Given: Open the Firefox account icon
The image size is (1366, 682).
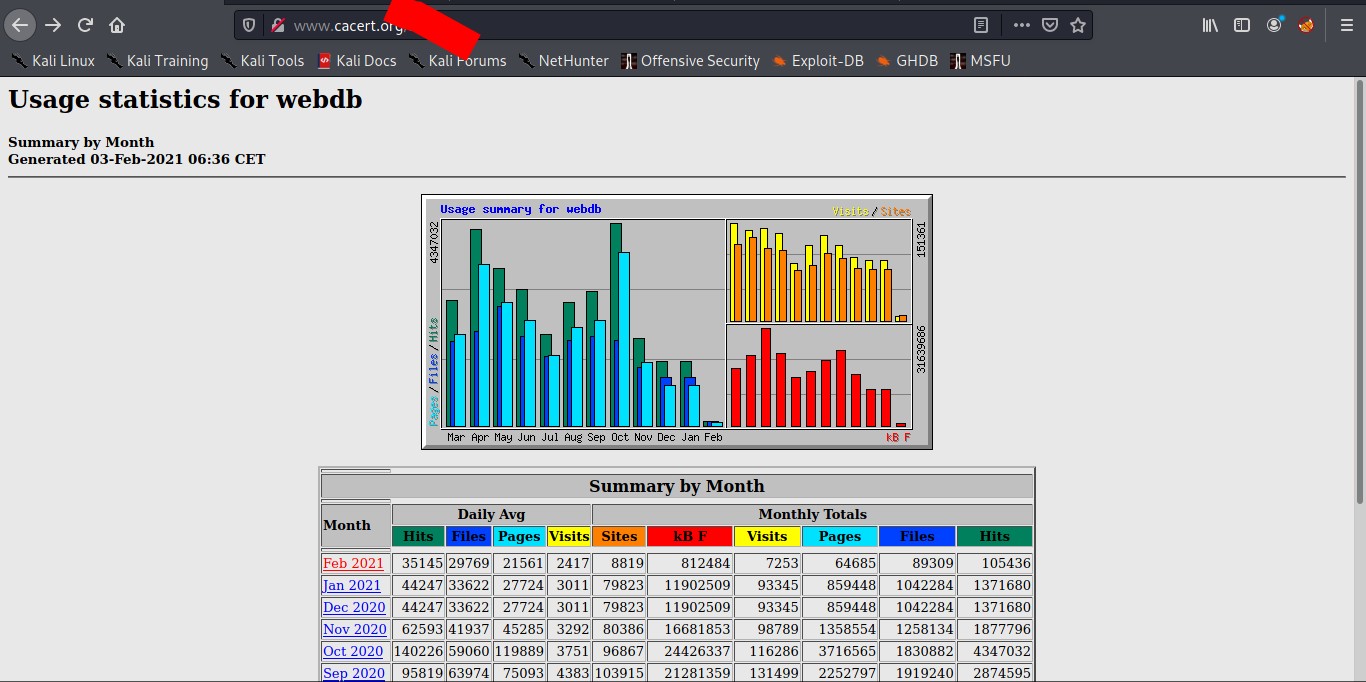Looking at the screenshot, I should 1274,25.
